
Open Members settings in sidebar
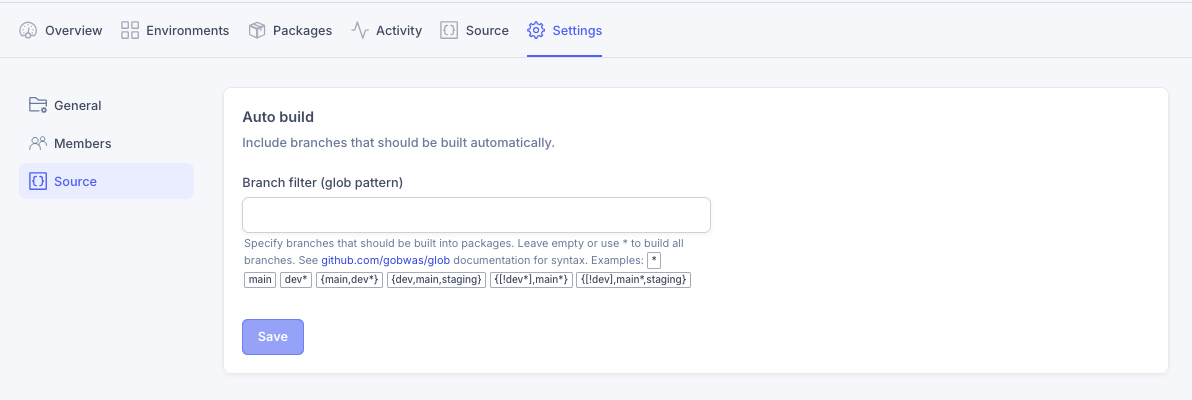coord(106,143)
